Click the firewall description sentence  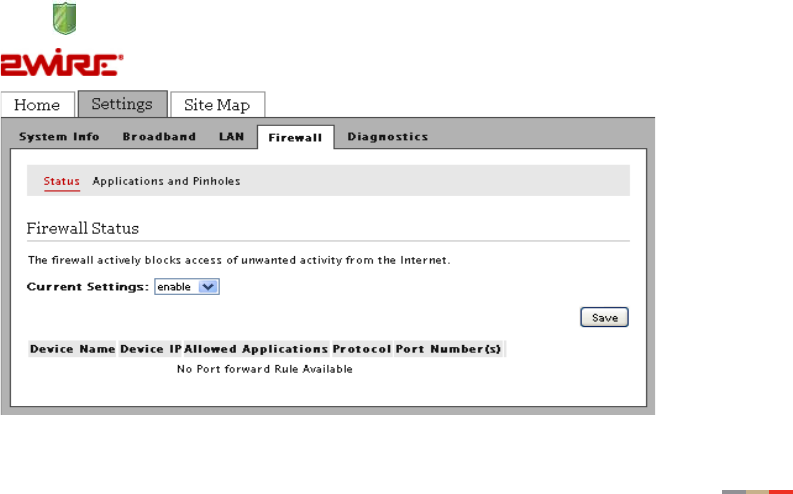[239, 260]
